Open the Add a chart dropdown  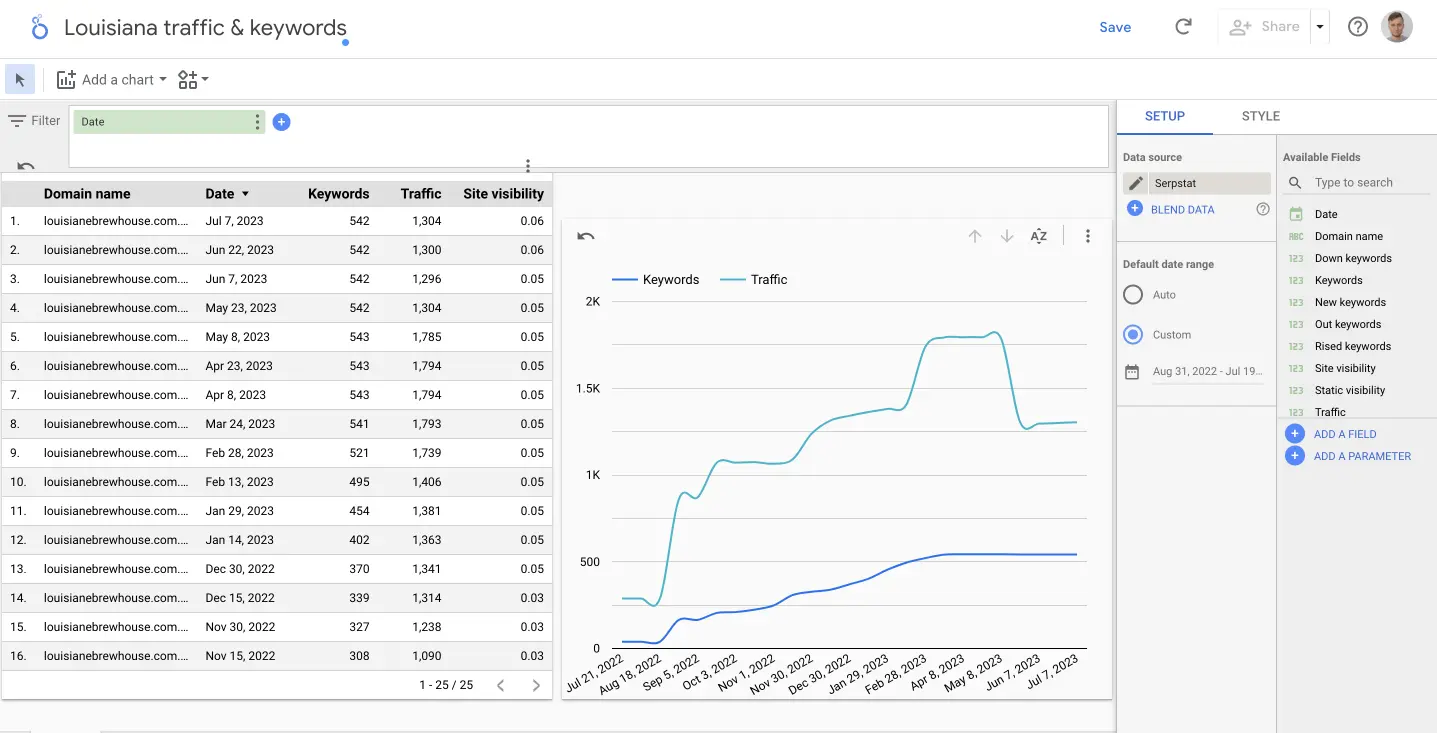(112, 80)
